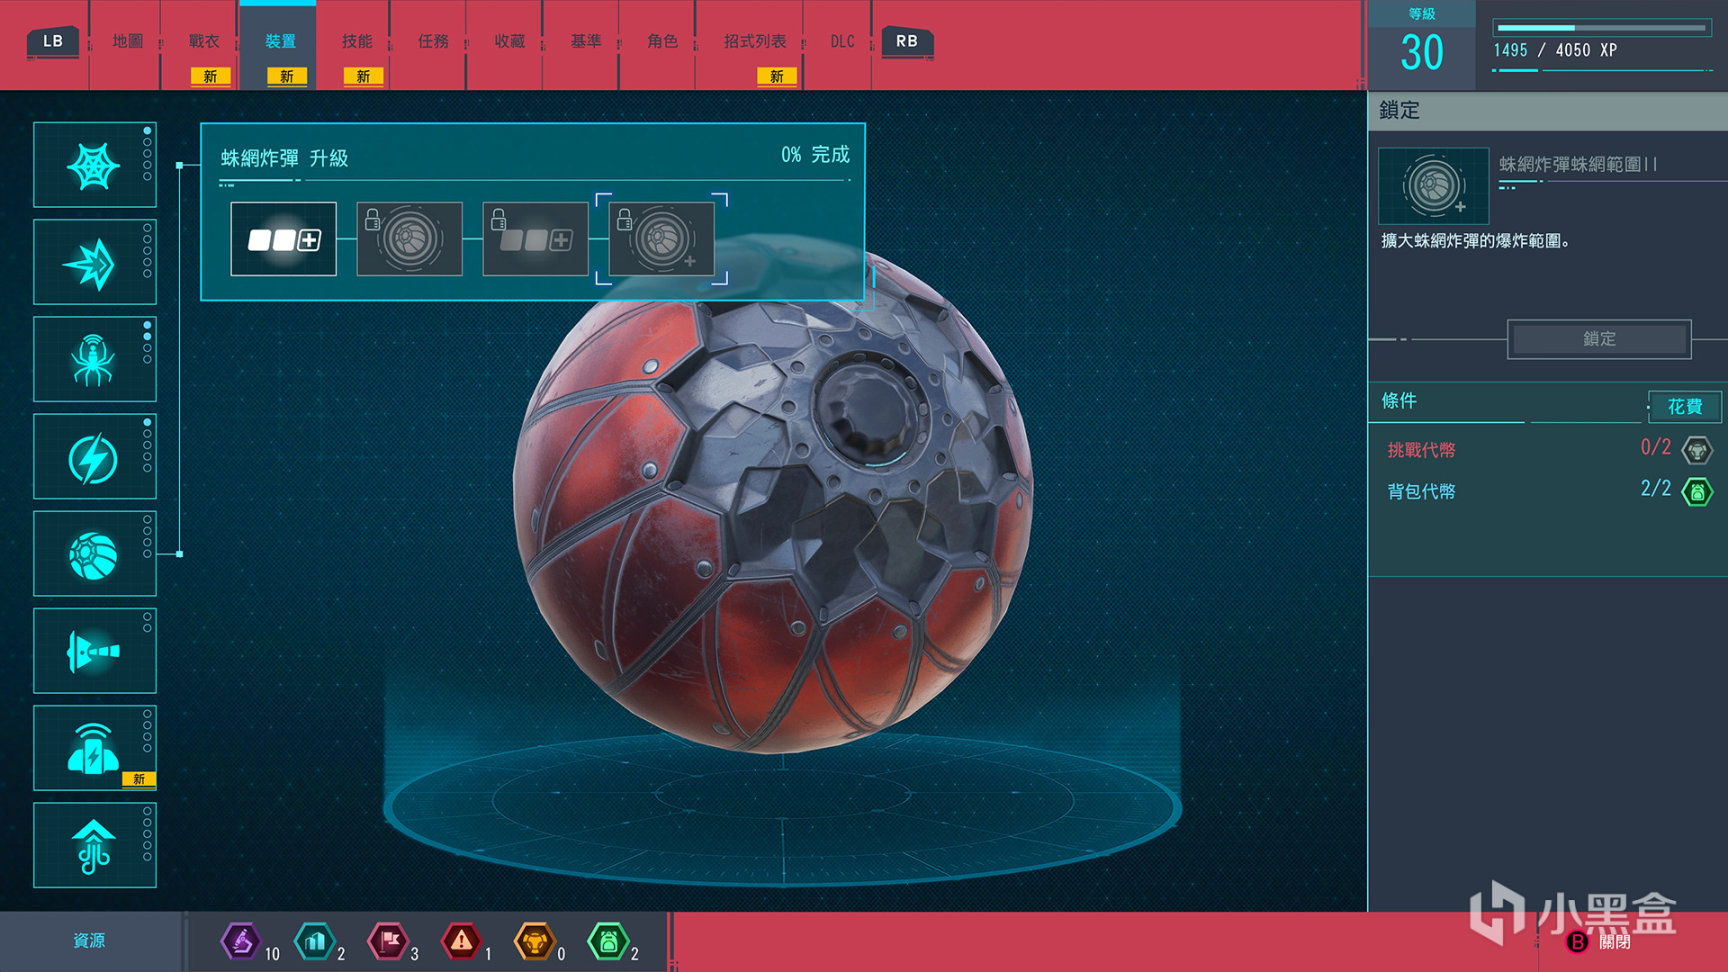
Task: Click the base token count '3'
Action: click(414, 954)
